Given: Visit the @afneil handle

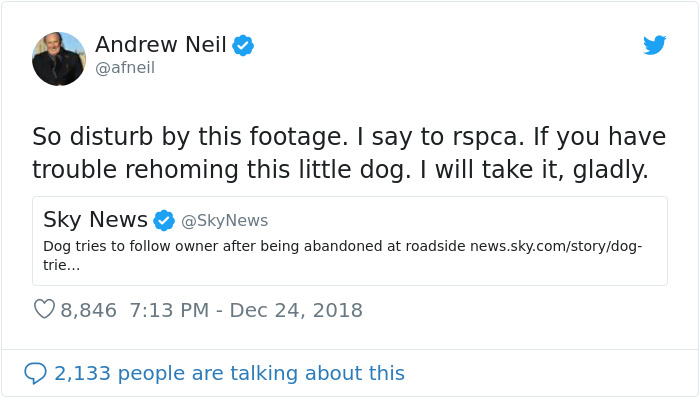Looking at the screenshot, I should point(125,68).
